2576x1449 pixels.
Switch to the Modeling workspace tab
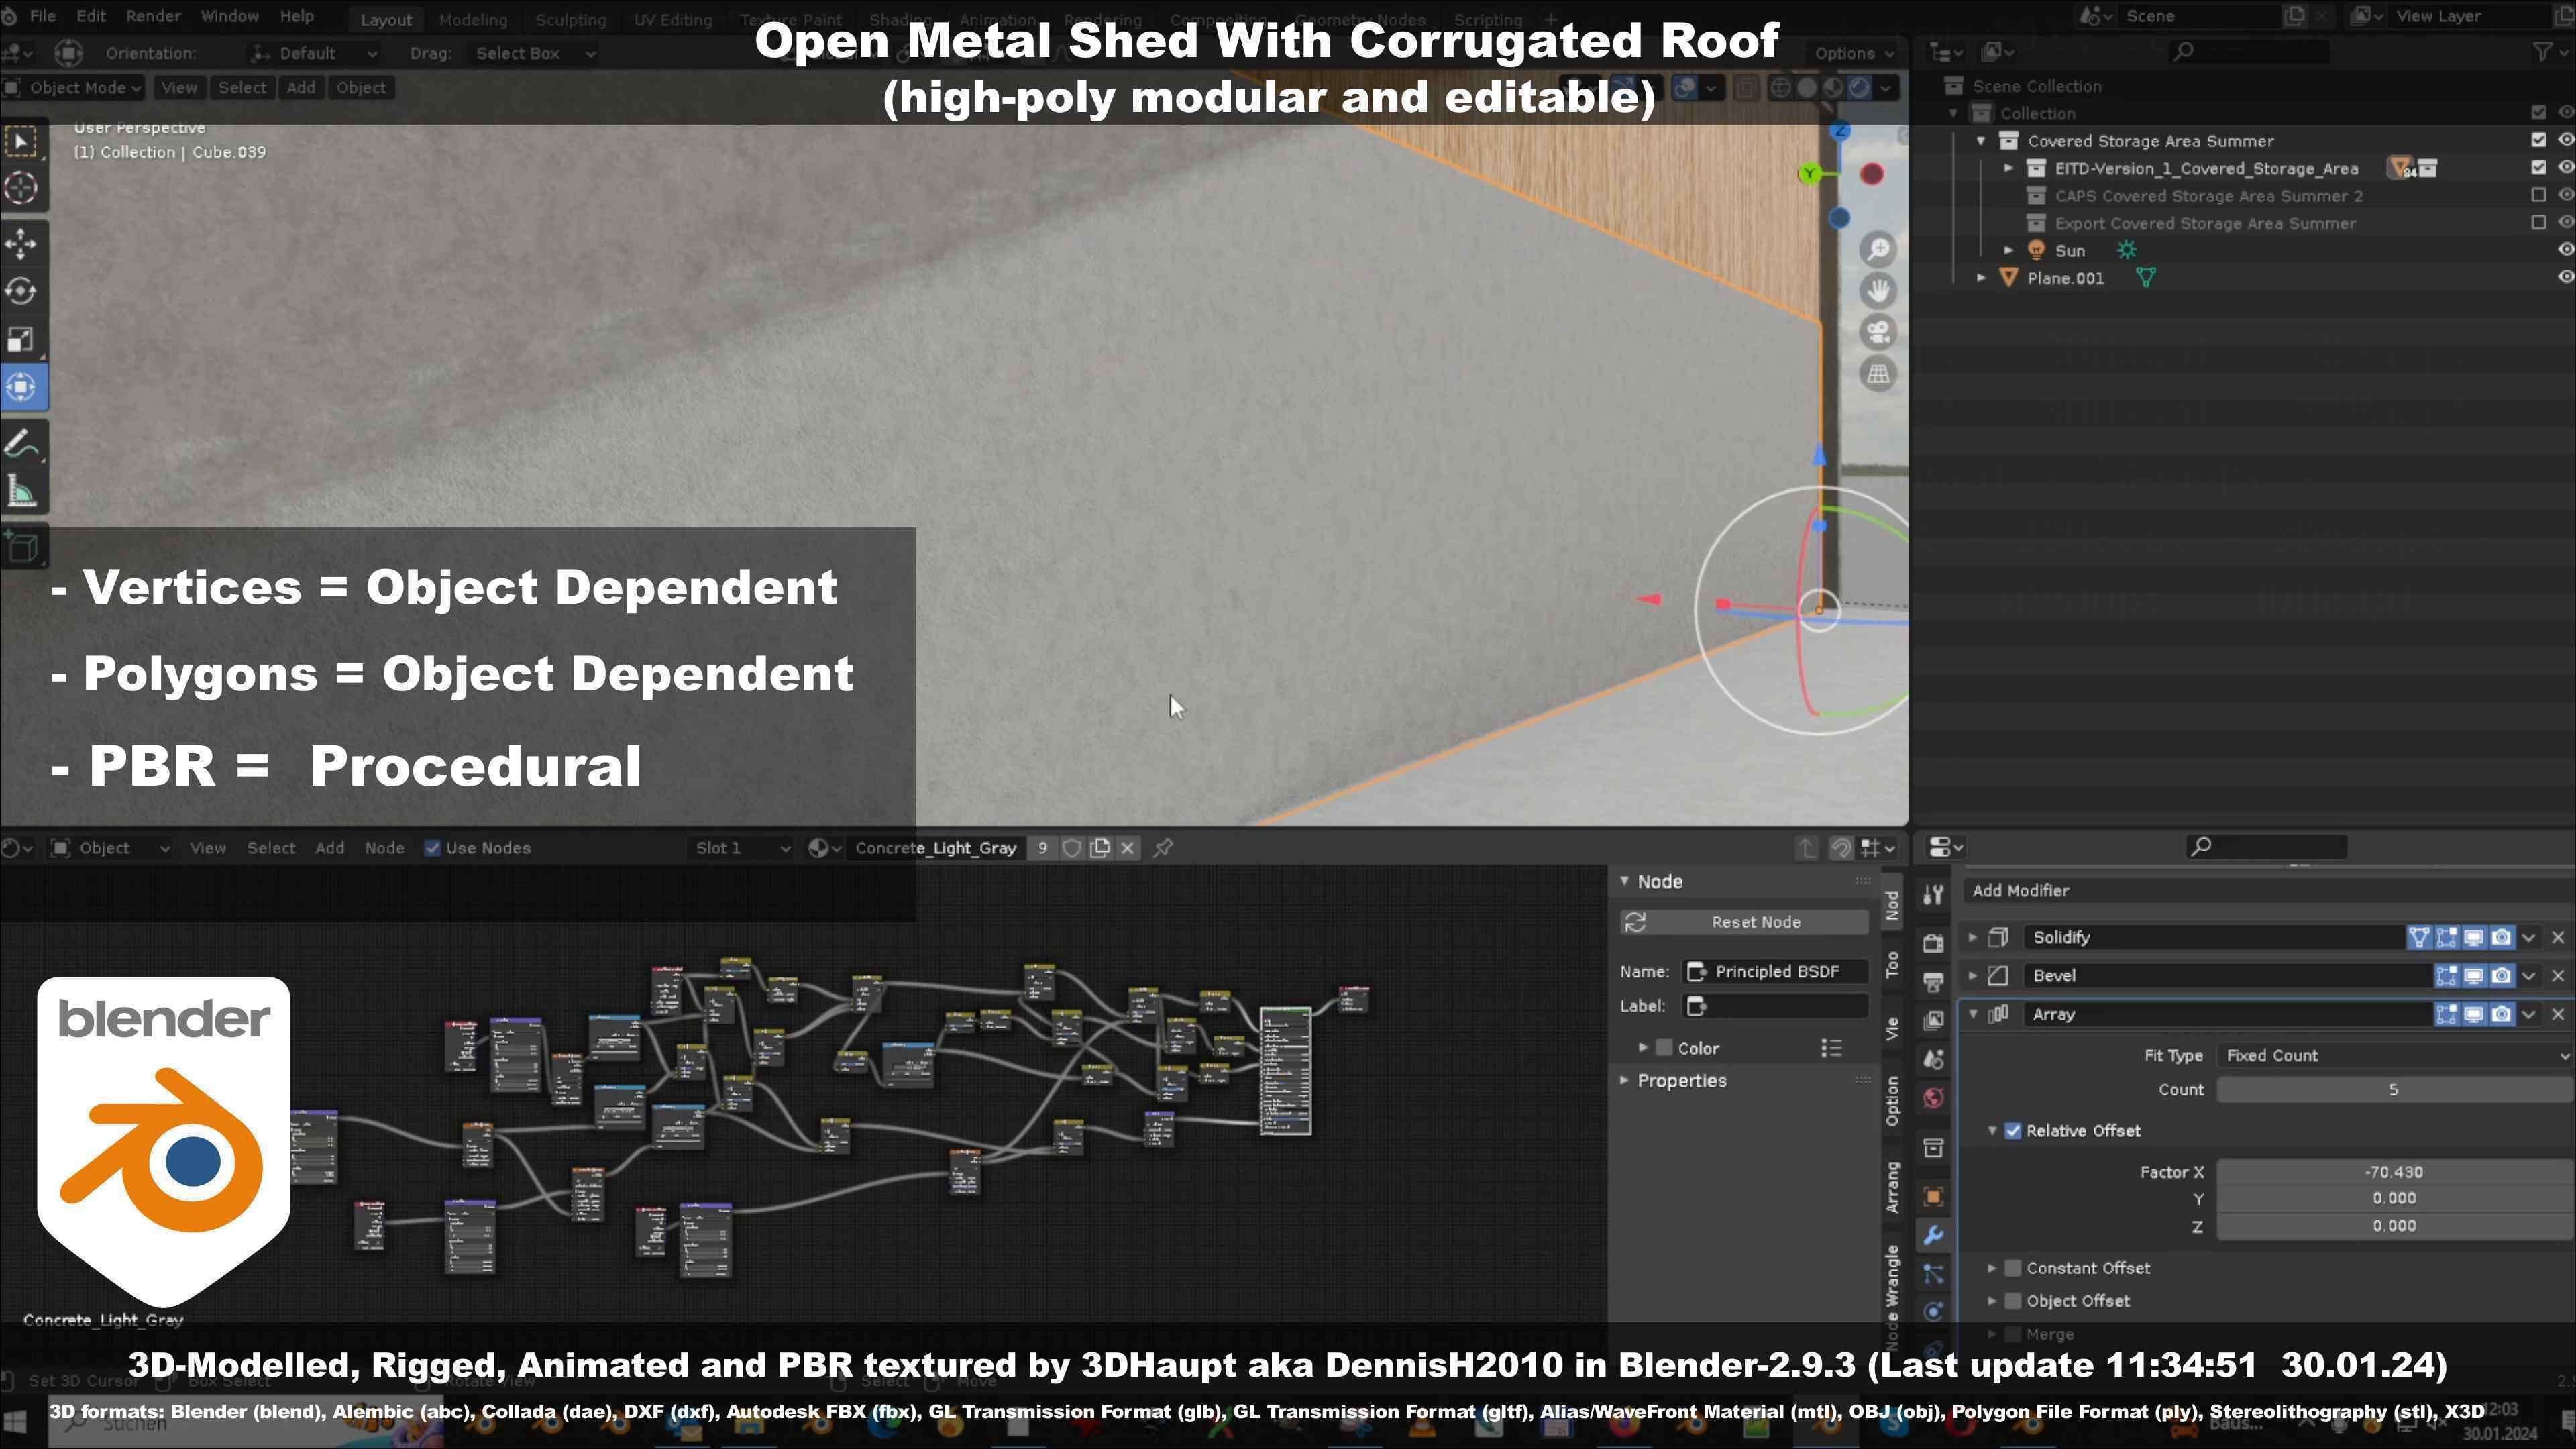[473, 20]
